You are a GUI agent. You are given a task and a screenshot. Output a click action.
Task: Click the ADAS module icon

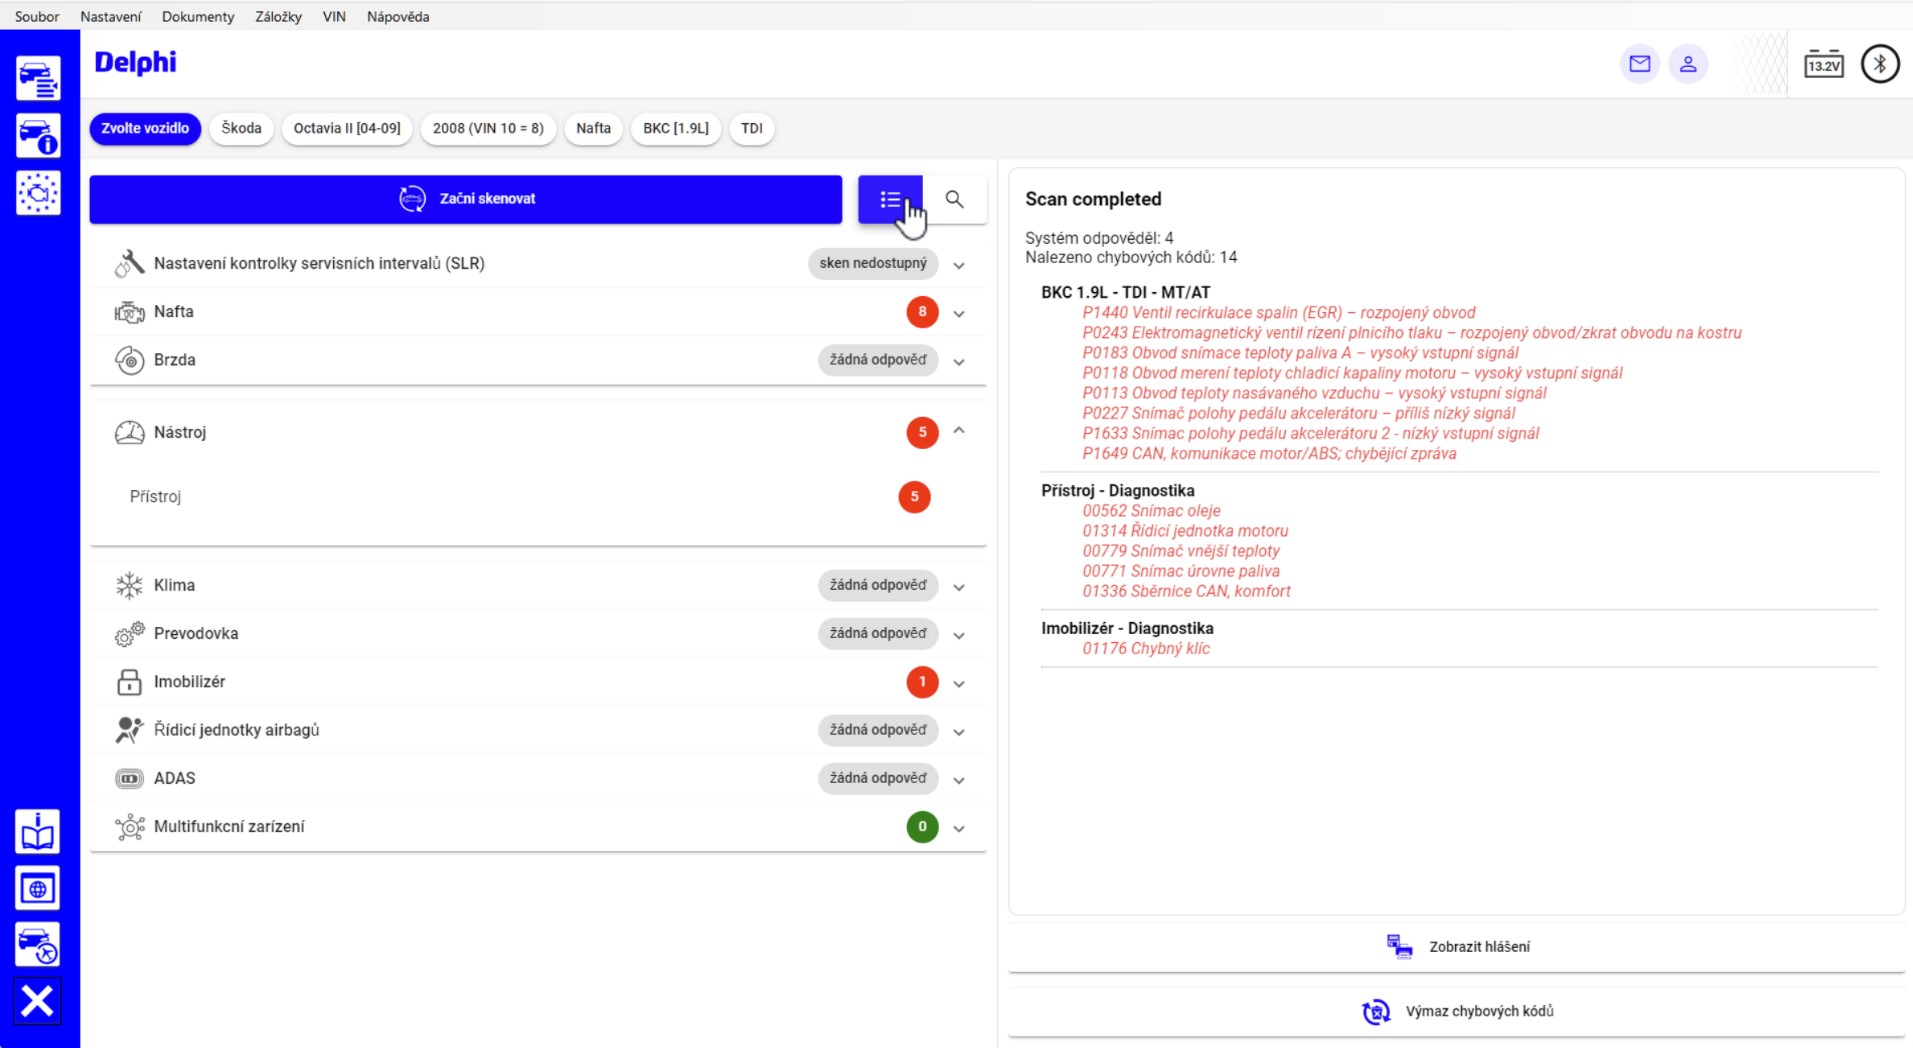pyautogui.click(x=129, y=778)
